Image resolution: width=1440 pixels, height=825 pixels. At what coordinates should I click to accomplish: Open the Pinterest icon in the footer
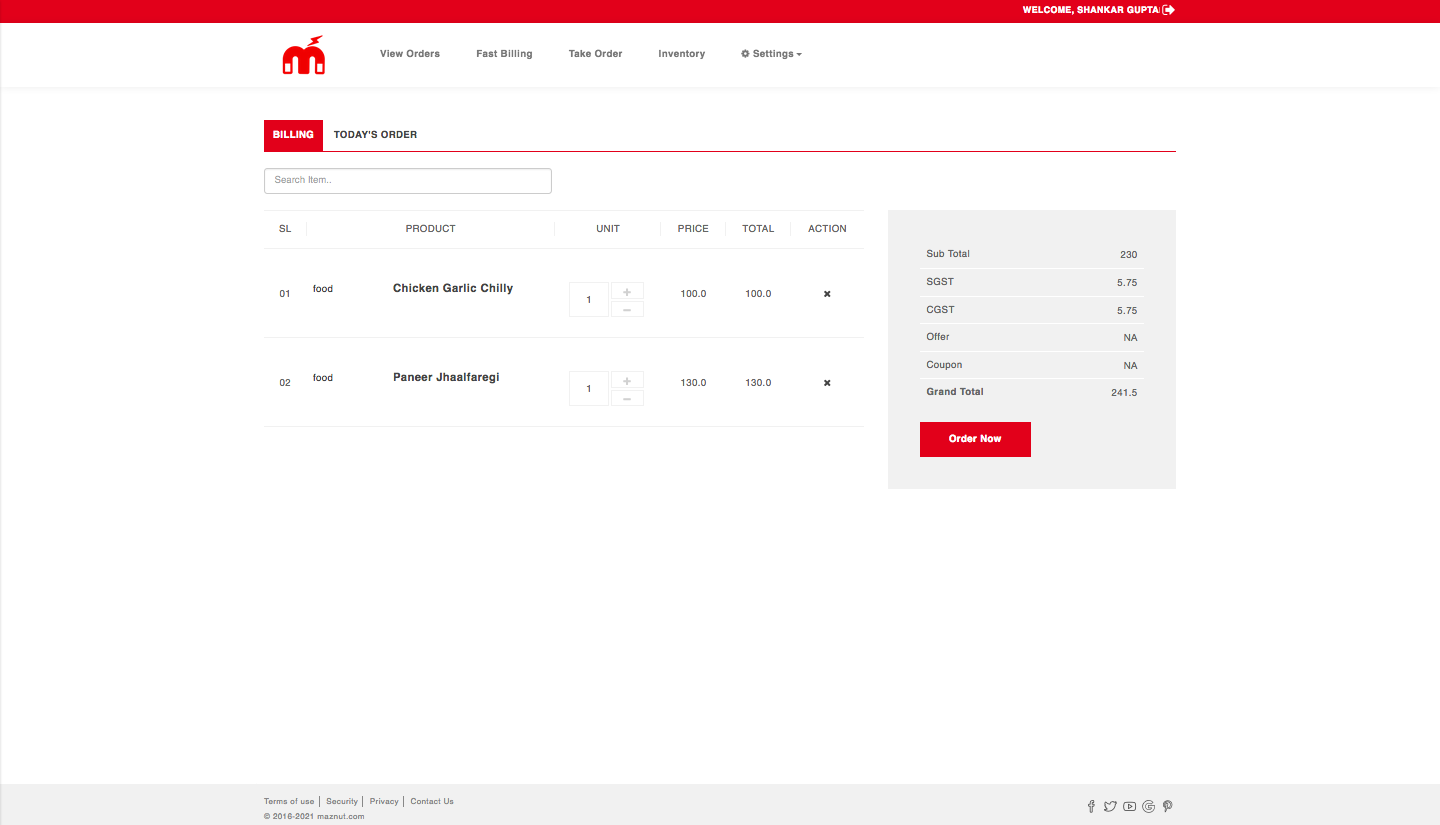[1167, 806]
